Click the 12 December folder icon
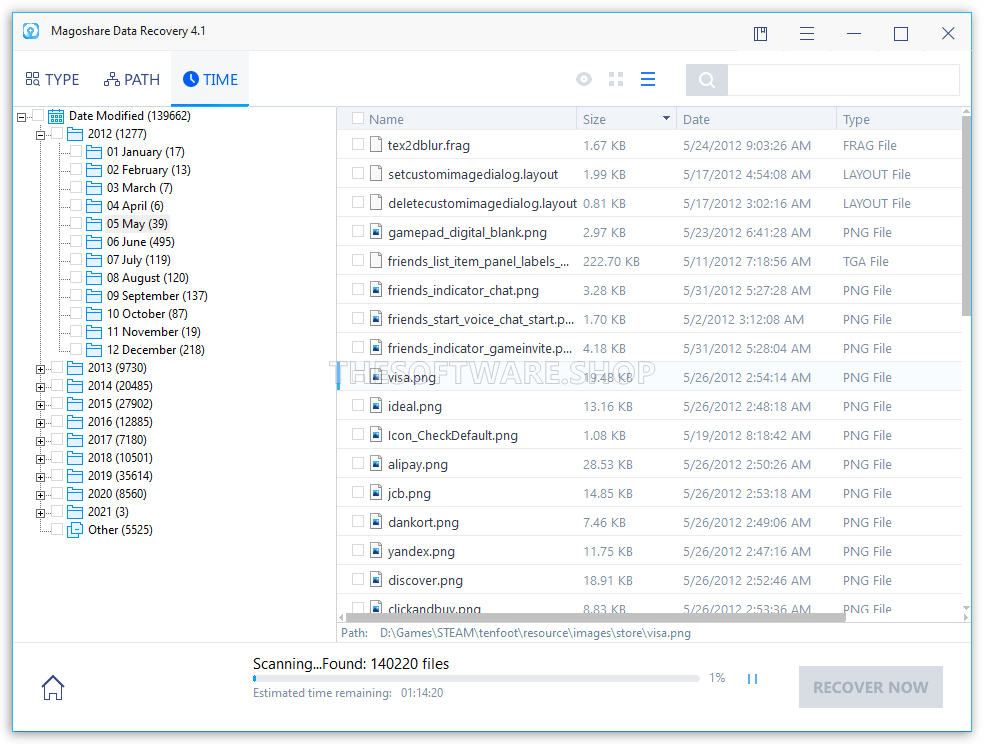 [x=94, y=350]
